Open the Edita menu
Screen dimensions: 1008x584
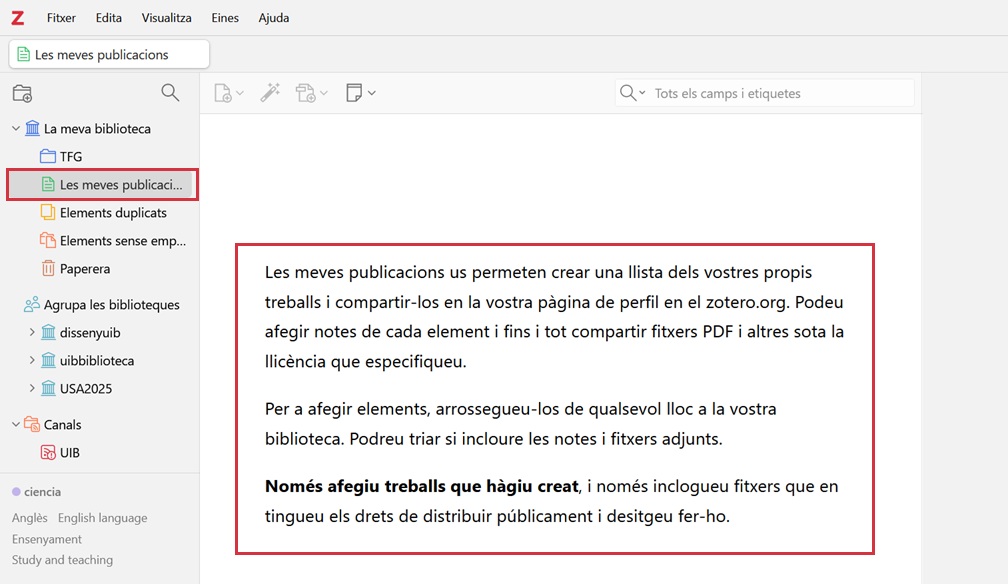tap(109, 18)
